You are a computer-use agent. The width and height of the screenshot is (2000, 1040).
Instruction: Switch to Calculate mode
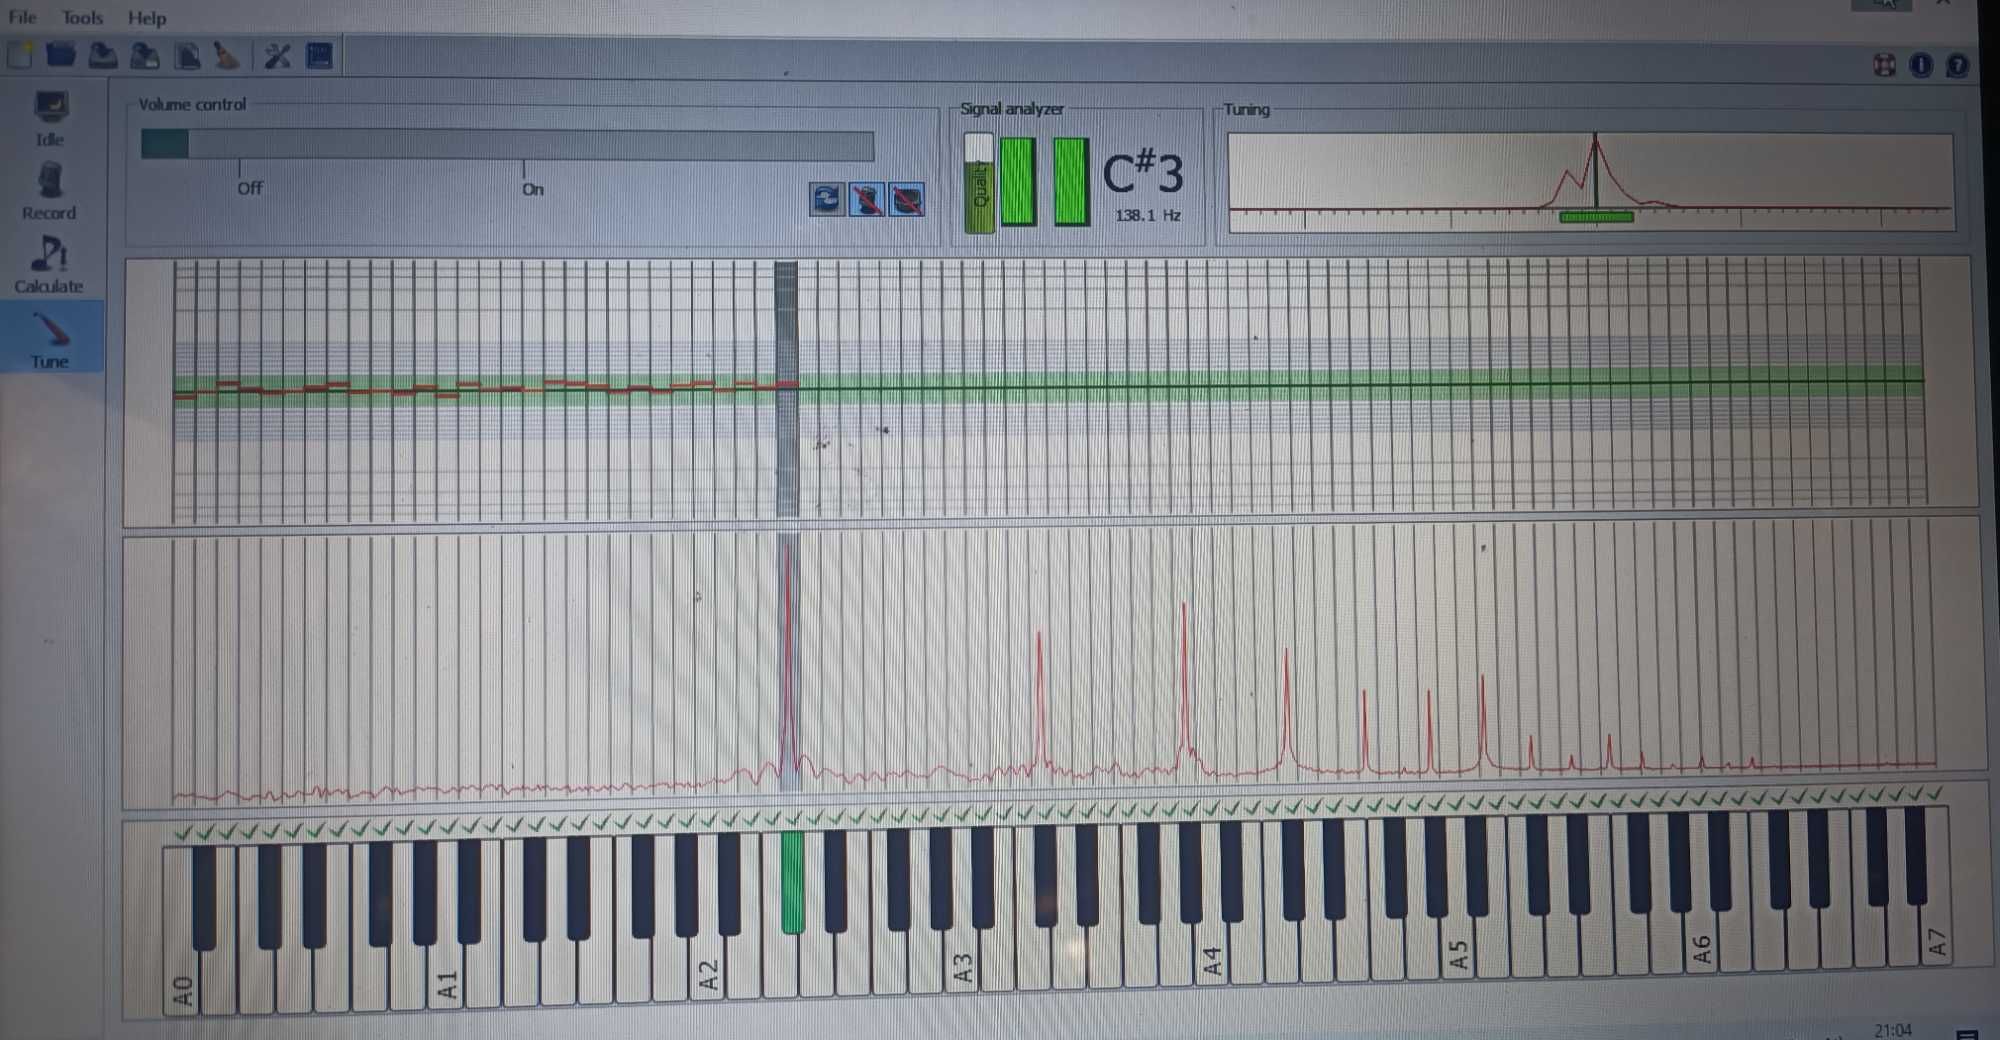click(48, 265)
